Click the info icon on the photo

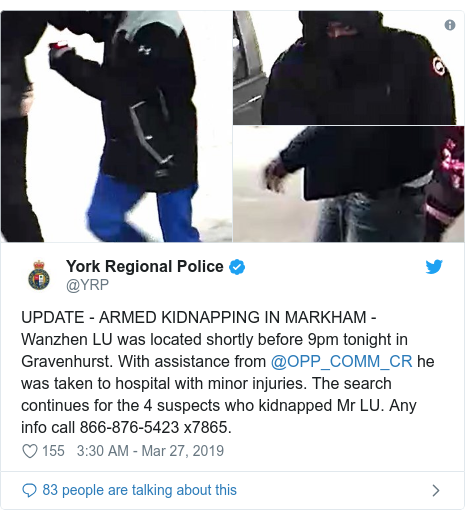pyautogui.click(x=450, y=25)
